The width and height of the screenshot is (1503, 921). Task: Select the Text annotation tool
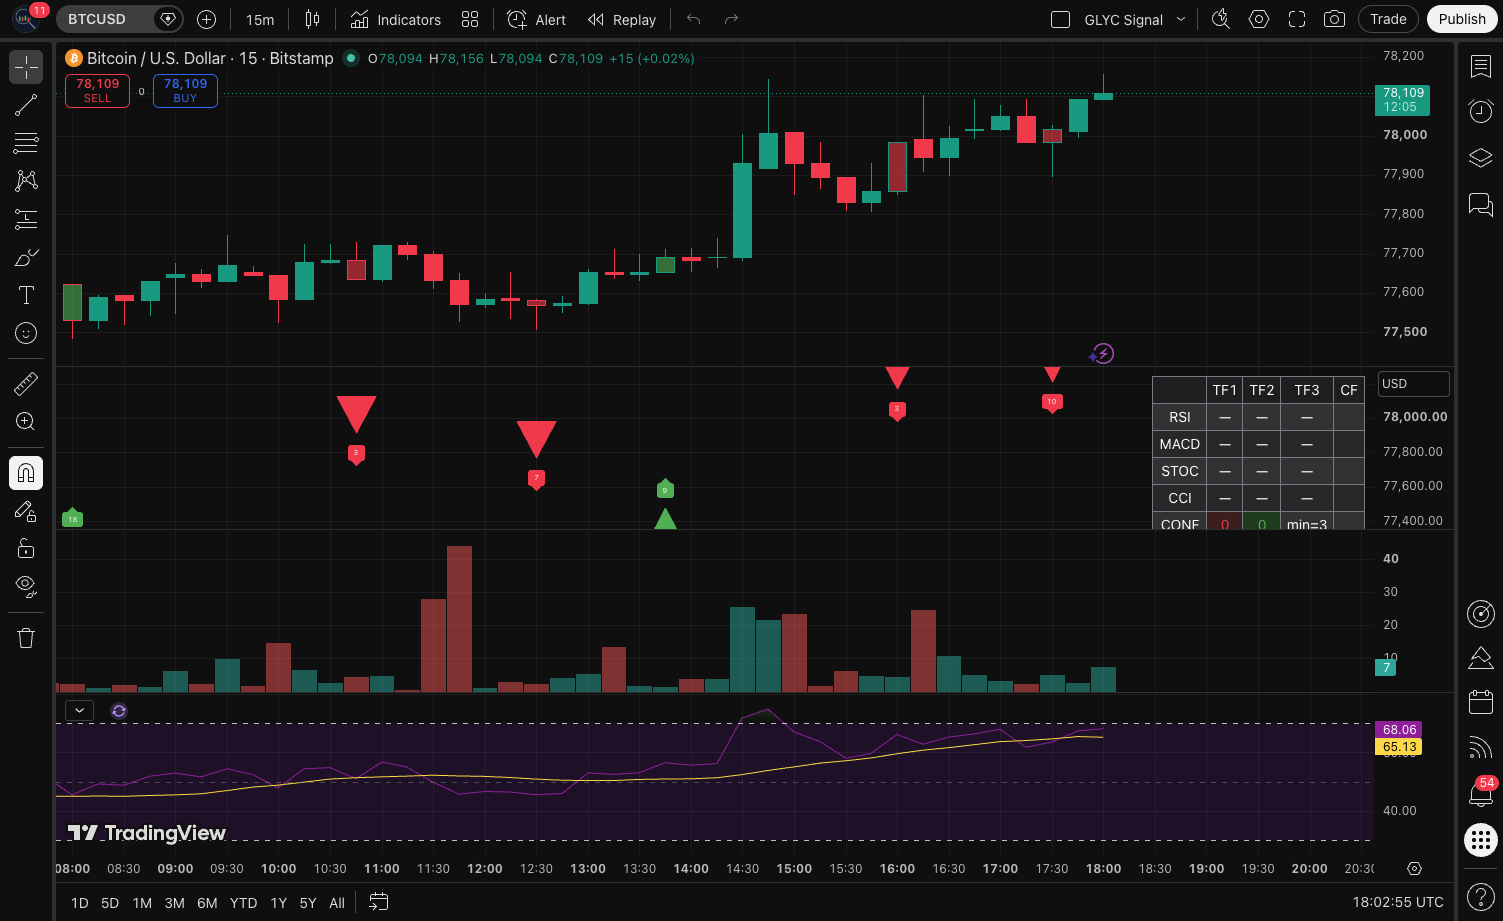coord(26,295)
